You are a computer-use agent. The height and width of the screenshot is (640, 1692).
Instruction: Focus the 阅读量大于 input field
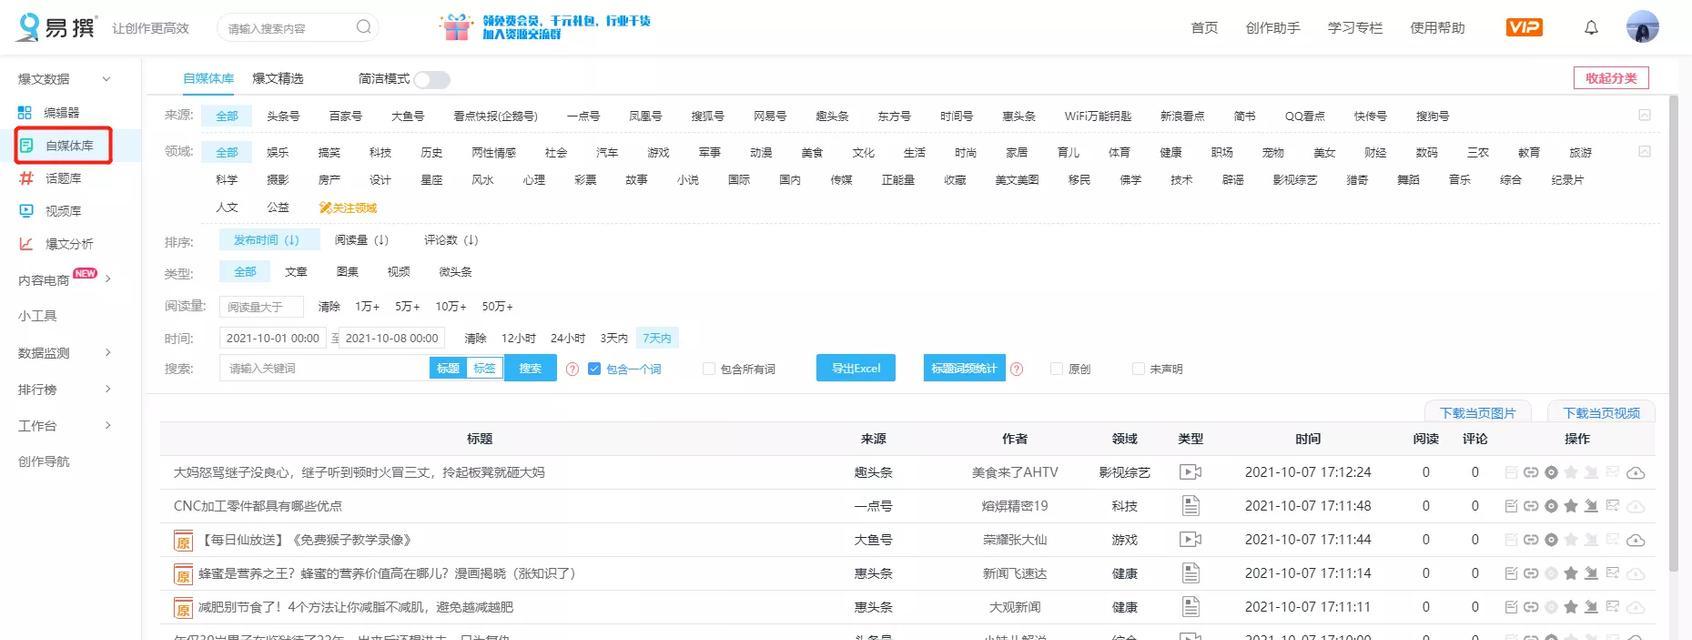click(261, 307)
